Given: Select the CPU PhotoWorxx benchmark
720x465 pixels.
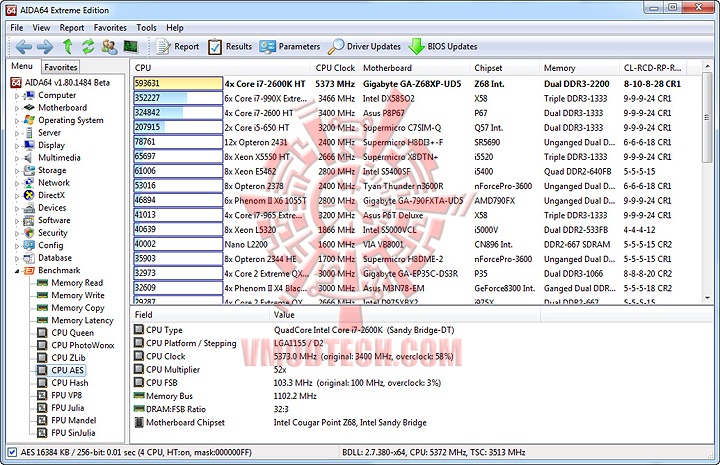Looking at the screenshot, I should pos(83,345).
